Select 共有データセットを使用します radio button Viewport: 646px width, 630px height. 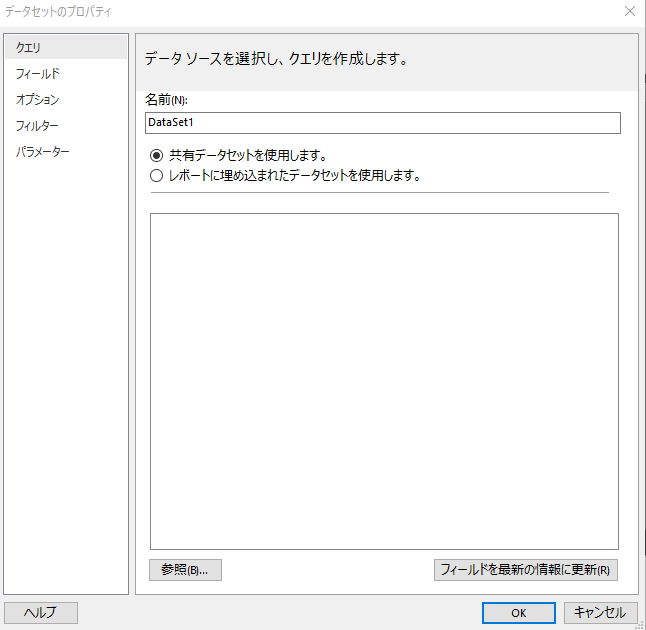(156, 155)
